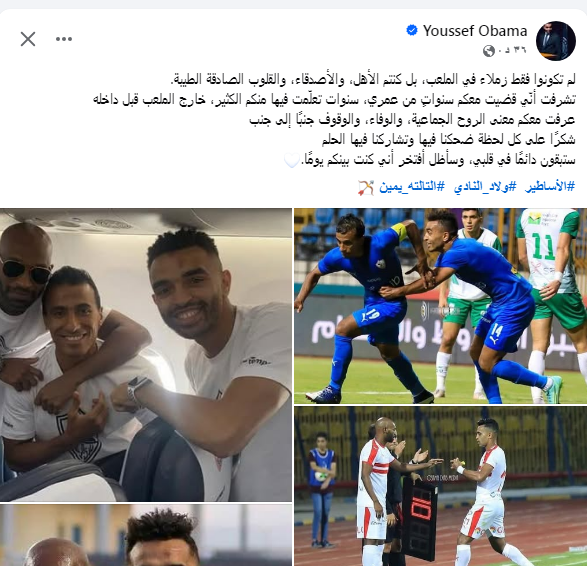Click the Youssef Obama profile picture

[556, 41]
